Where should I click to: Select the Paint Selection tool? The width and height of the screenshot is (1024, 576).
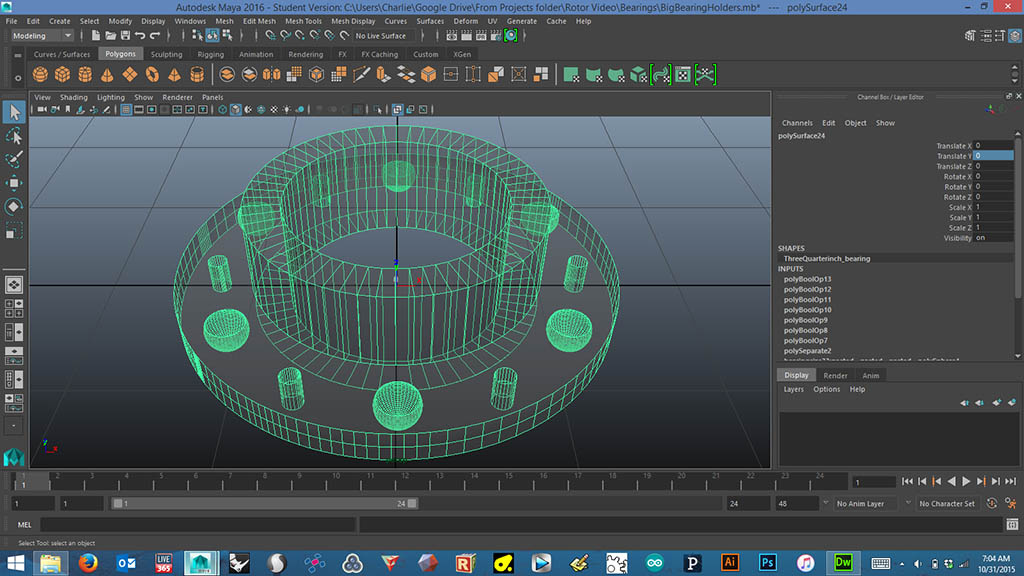tap(14, 160)
